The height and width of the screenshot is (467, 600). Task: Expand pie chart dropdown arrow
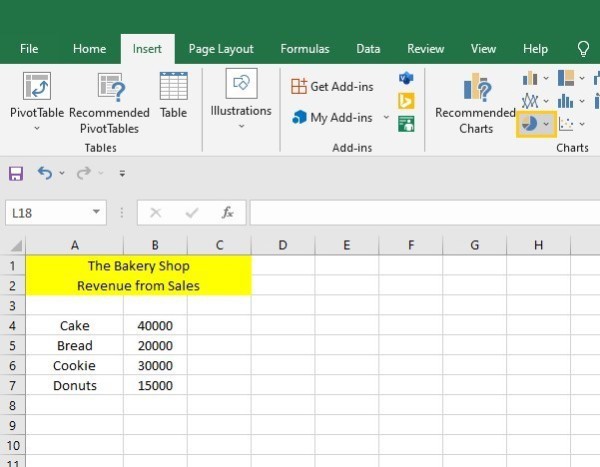pyautogui.click(x=546, y=124)
